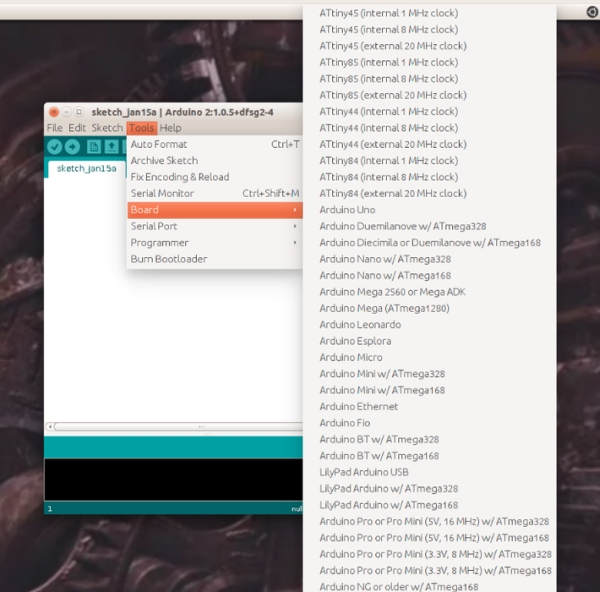600x592 pixels.
Task: Pick Pro Mini (3.3V, 8 MHz) w/ ATmega168
Action: click(430, 571)
